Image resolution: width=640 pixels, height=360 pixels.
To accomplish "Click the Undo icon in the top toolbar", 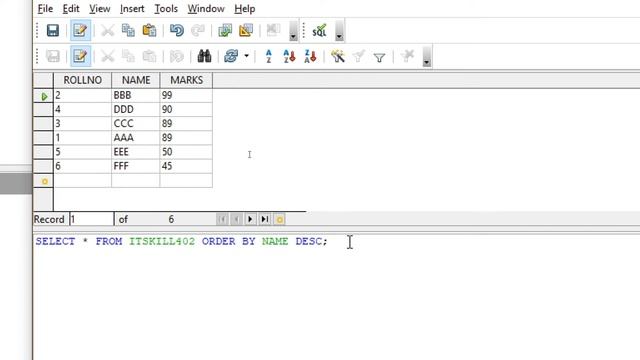I will [177, 31].
